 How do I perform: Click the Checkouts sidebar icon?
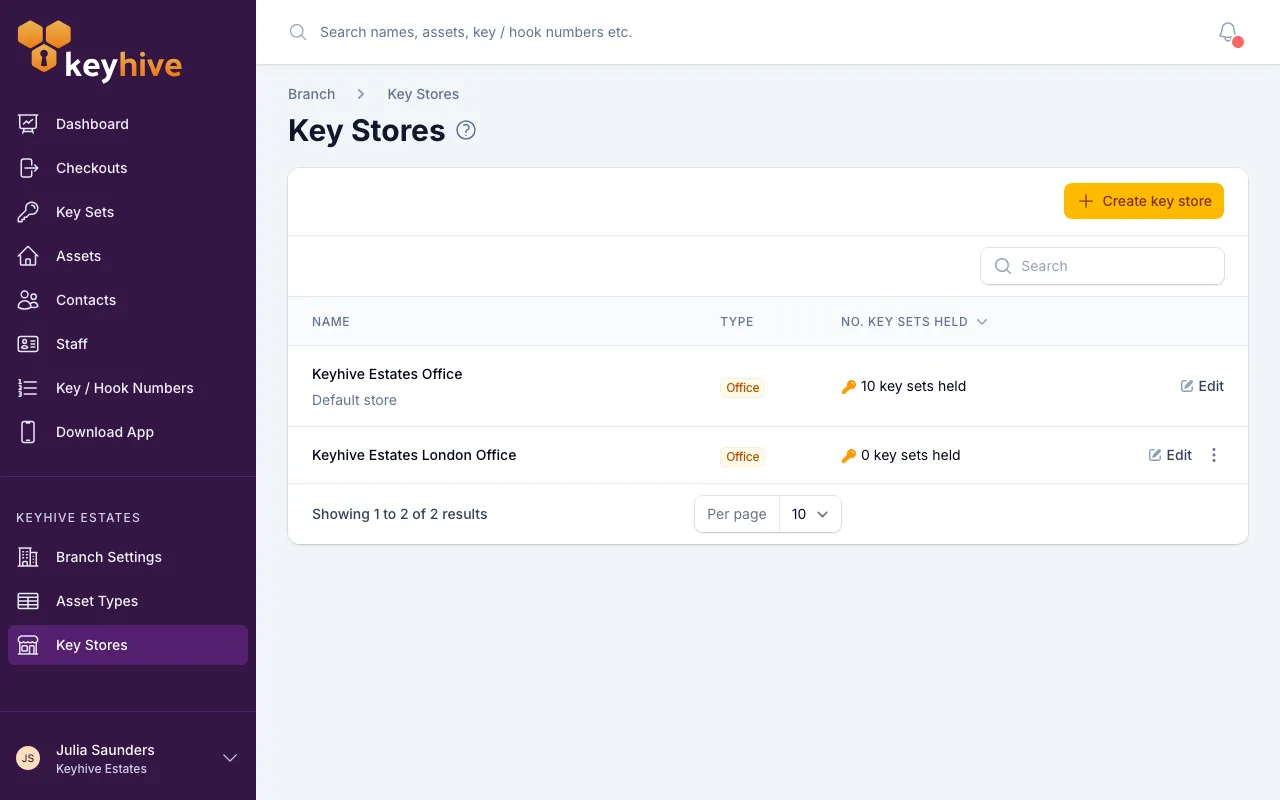(28, 168)
